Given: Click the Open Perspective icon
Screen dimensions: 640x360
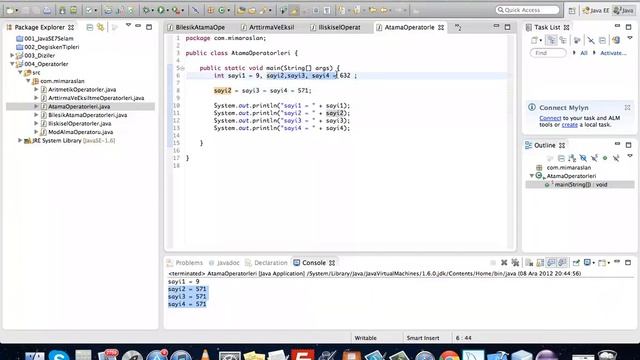Looking at the screenshot, I should tap(571, 11).
